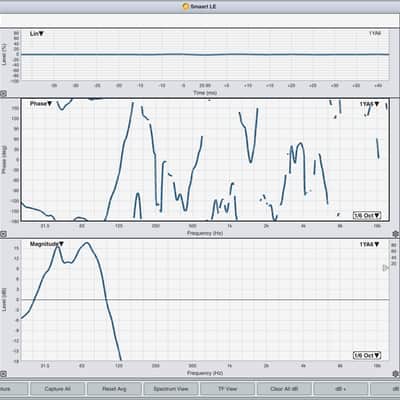Open the Lin scale dropdown on the impulse graph
The height and width of the screenshot is (400, 400).
point(37,34)
